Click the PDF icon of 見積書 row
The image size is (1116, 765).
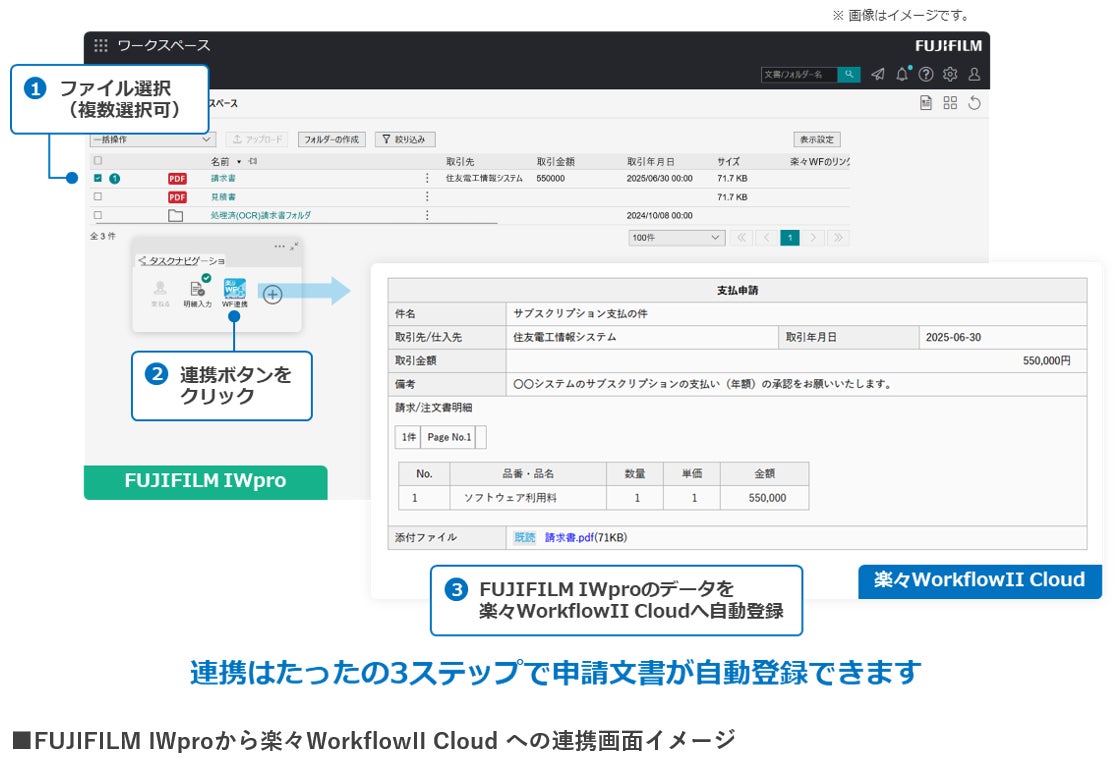pos(177,197)
